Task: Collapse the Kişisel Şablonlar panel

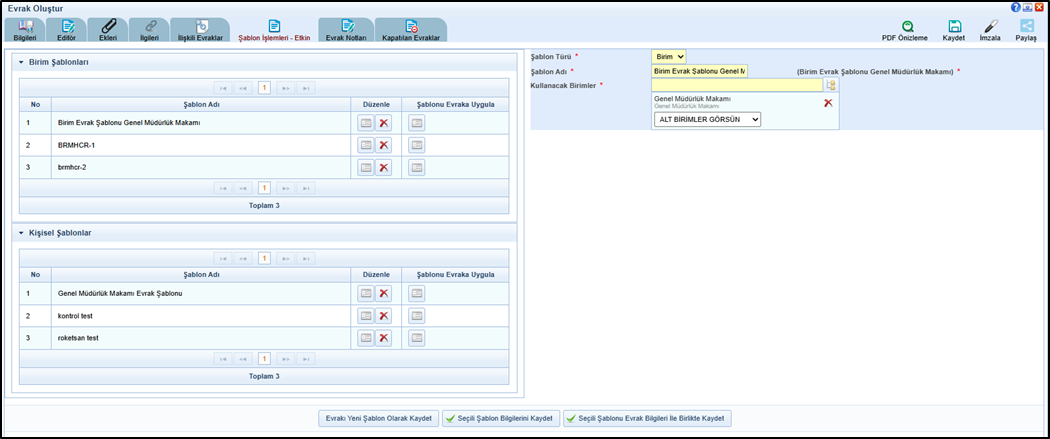Action: click(21, 233)
